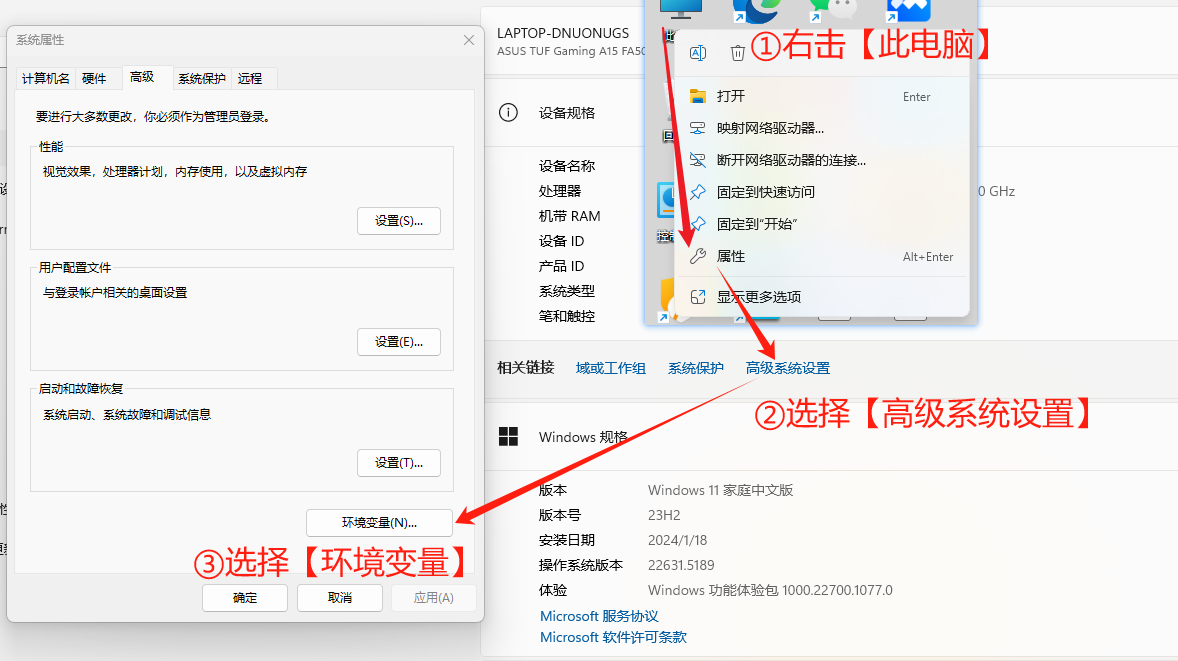Click the 取消 button
The image size is (1178, 661).
tap(340, 598)
